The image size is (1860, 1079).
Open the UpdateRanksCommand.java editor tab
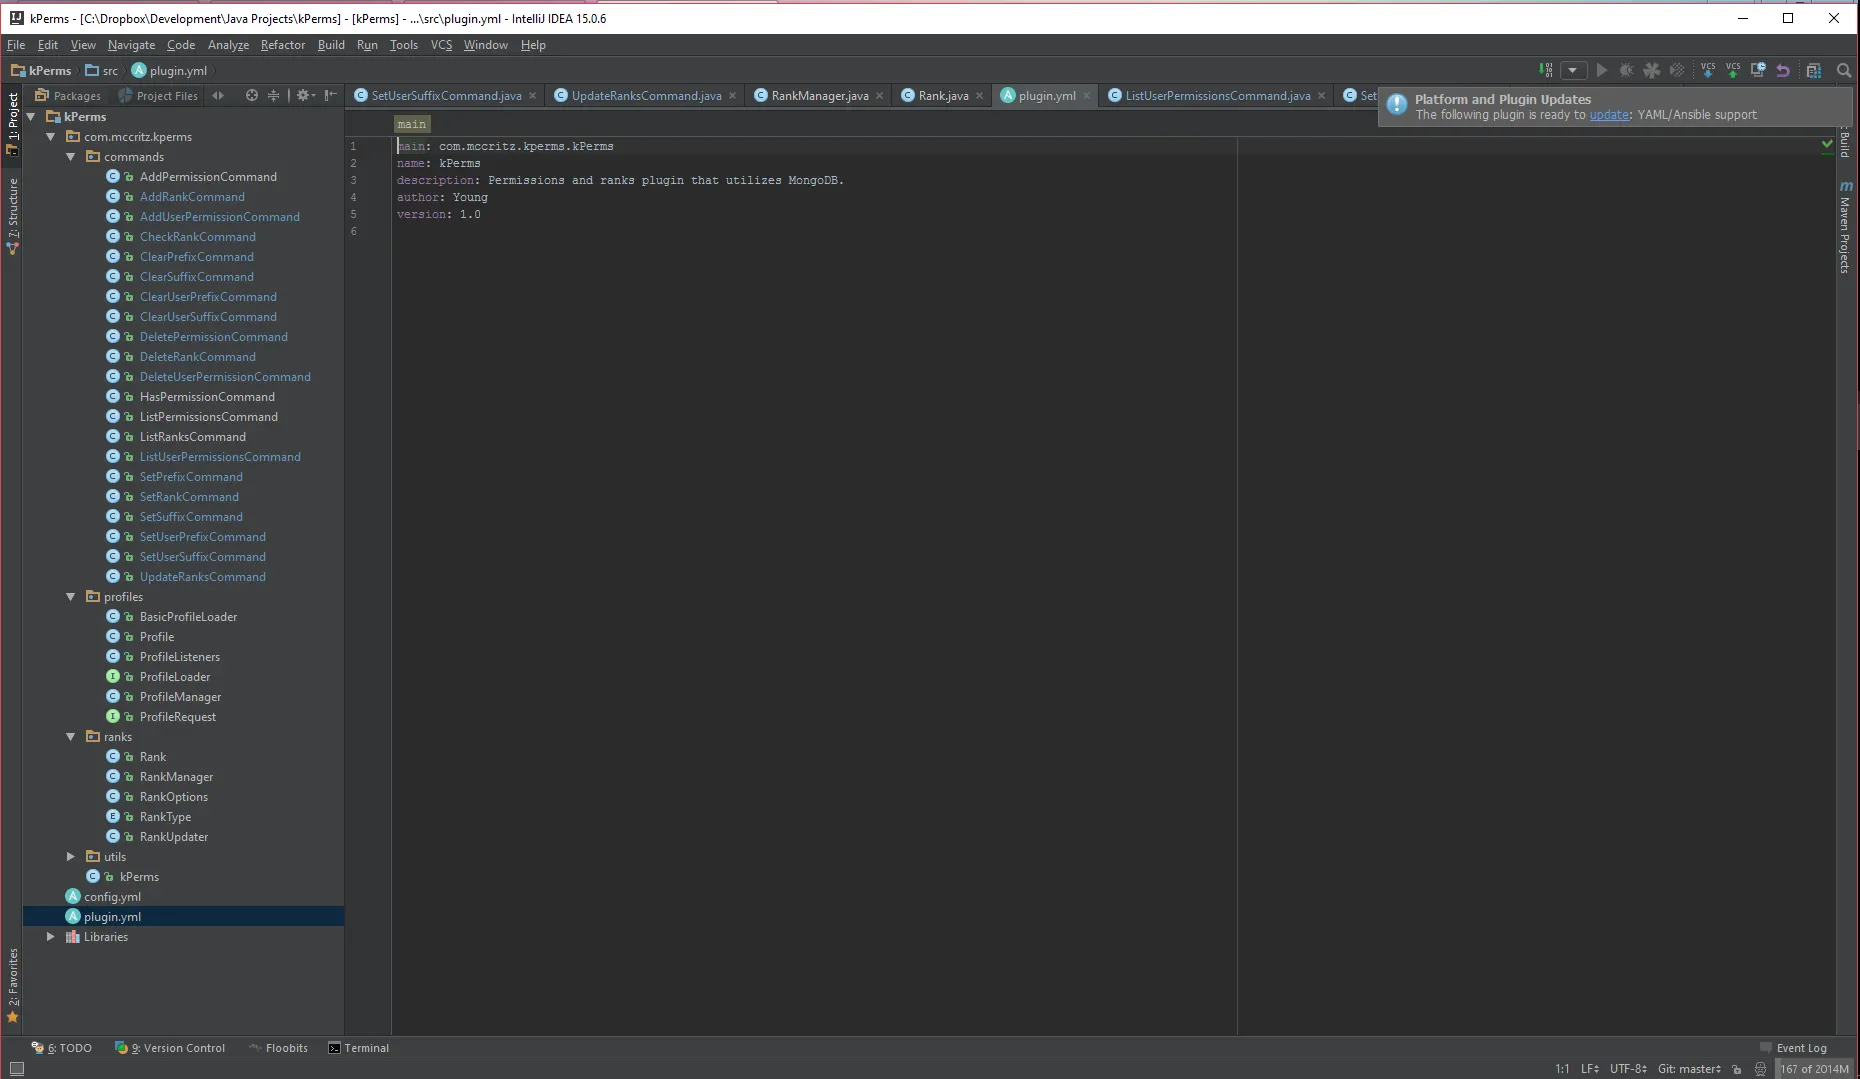click(x=646, y=96)
